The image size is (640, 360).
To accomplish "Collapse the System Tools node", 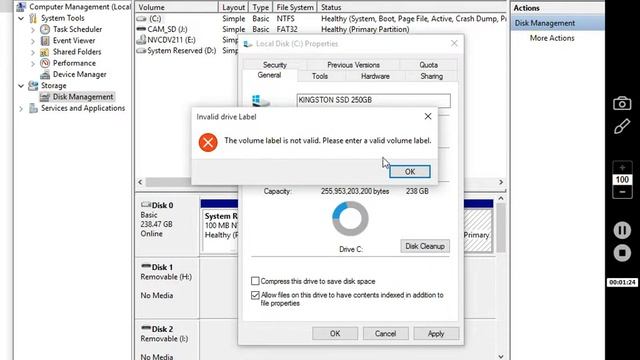I will click(x=21, y=18).
